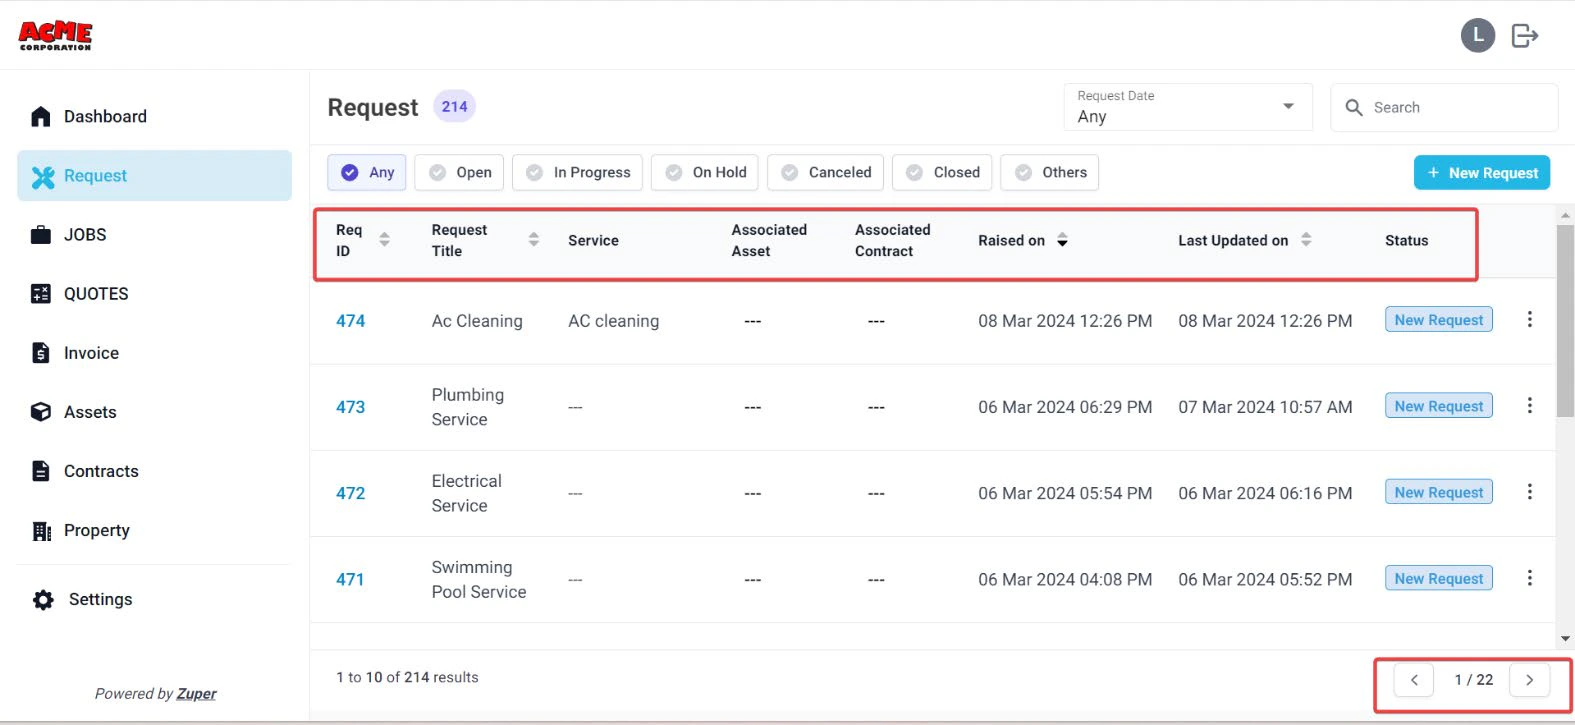Click the Settings gear icon
Screen dimensions: 1575x725
[43, 600]
